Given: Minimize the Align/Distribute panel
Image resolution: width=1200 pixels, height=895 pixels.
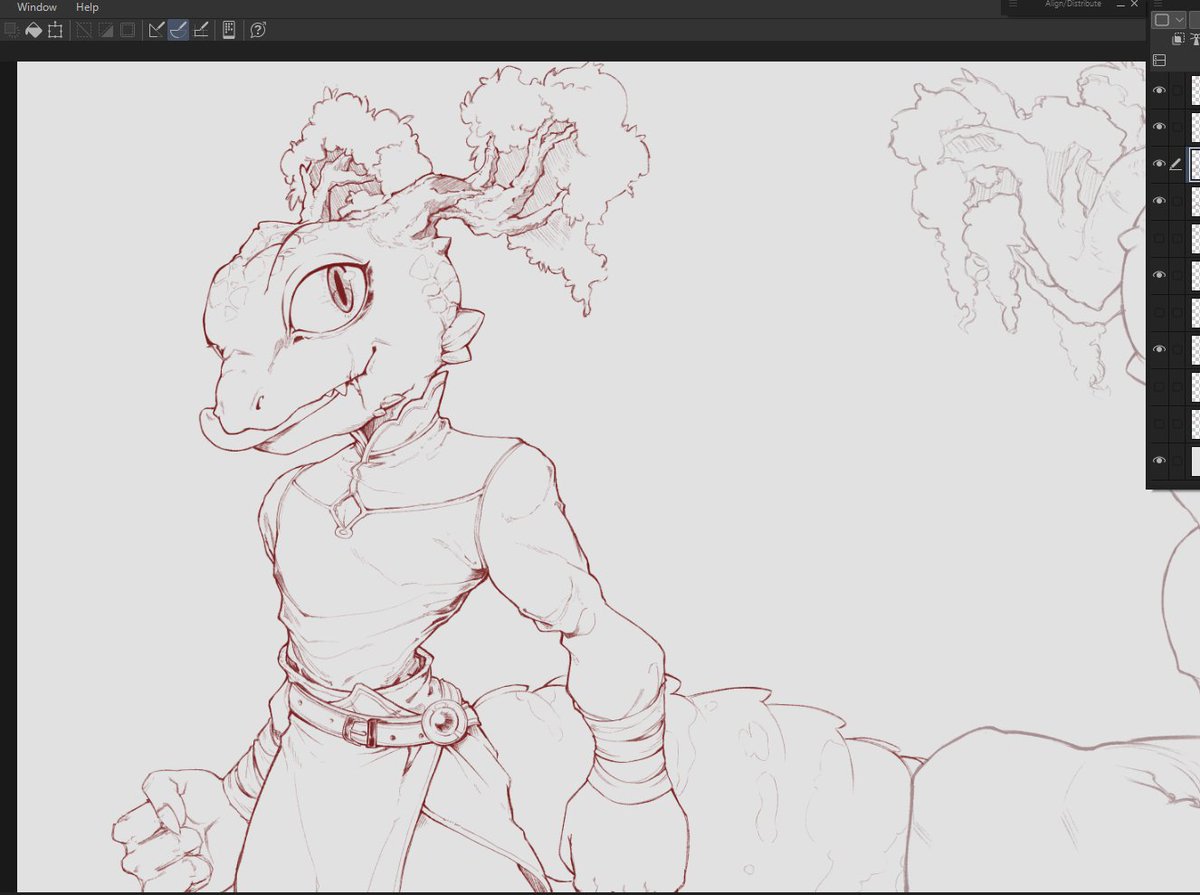Looking at the screenshot, I should coord(1121,5).
